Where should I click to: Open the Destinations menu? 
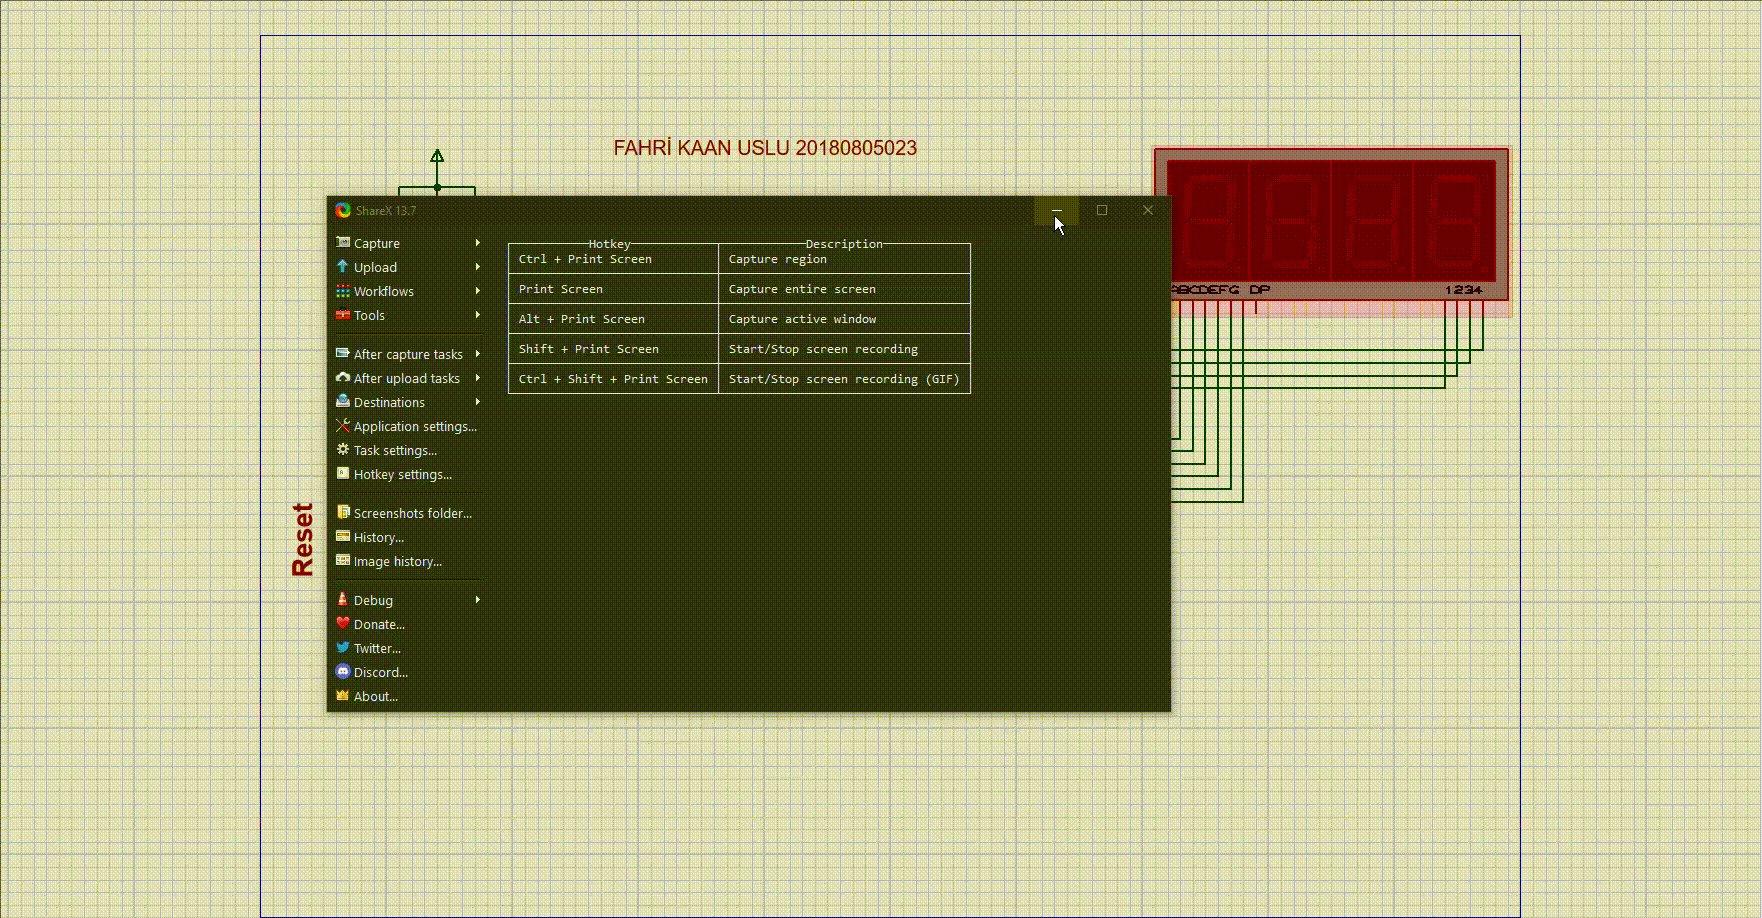point(408,402)
